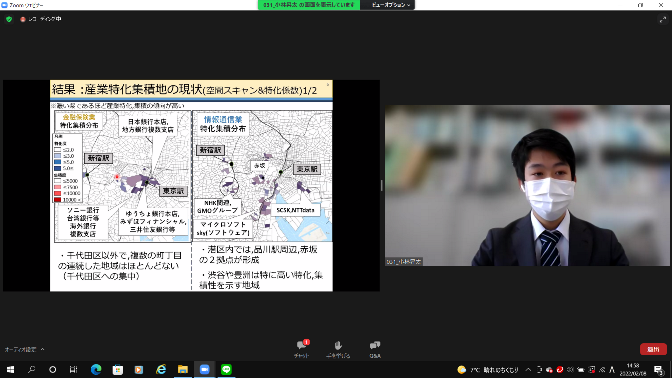Enter full screen with the corner arrows icon

(x=663, y=19)
